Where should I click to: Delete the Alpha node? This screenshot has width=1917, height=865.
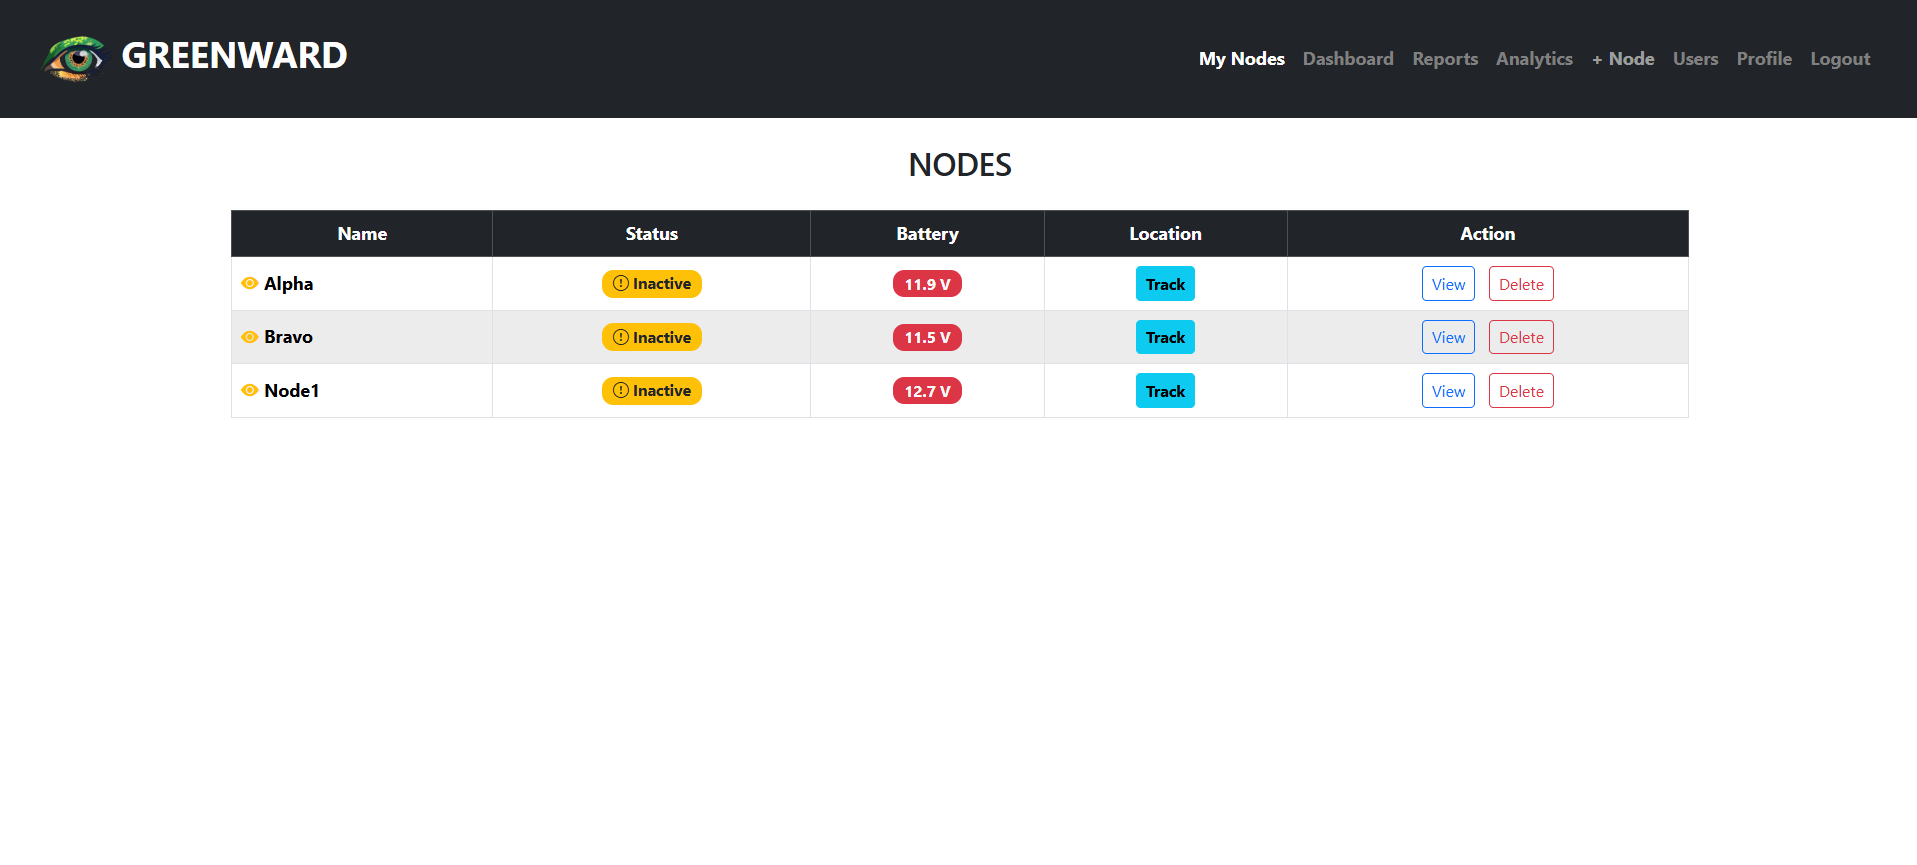(1521, 284)
